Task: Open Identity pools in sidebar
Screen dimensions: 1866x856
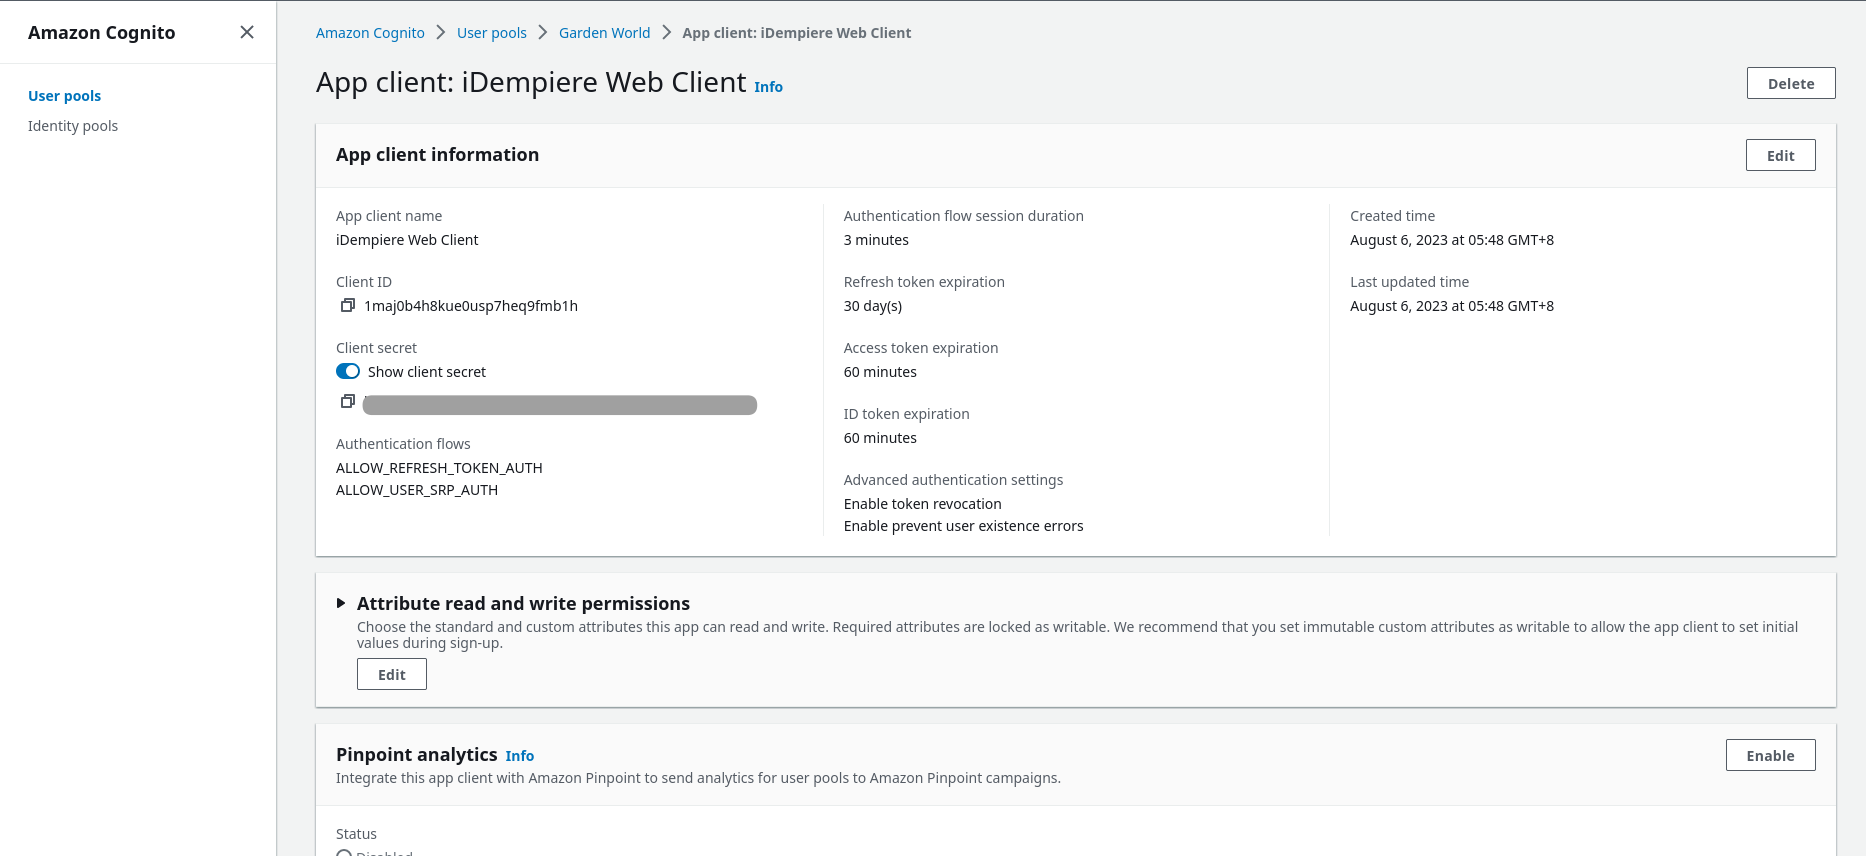Action: pos(73,126)
